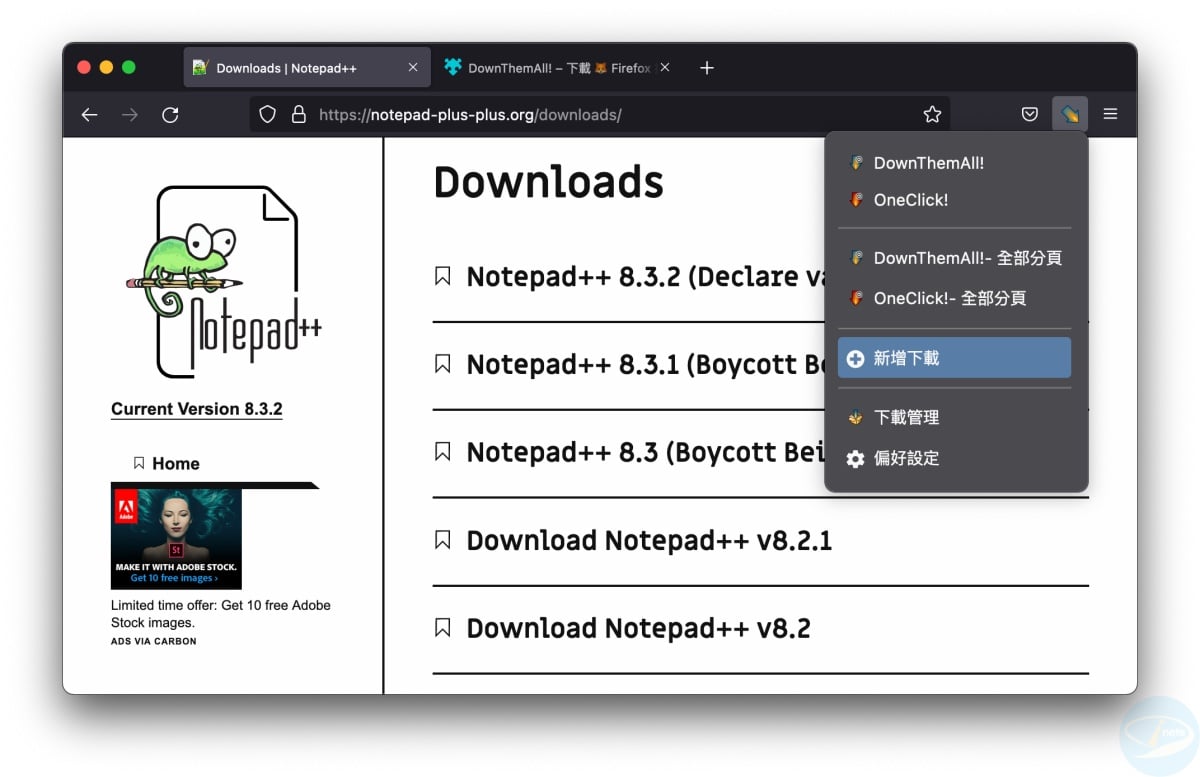Open the DownThemAll! extension toolbar icon
Viewport: 1200px width, 777px height.
point(1069,113)
